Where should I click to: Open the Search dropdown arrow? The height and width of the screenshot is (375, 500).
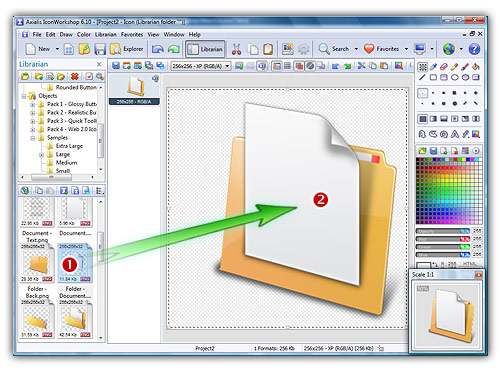[356, 49]
